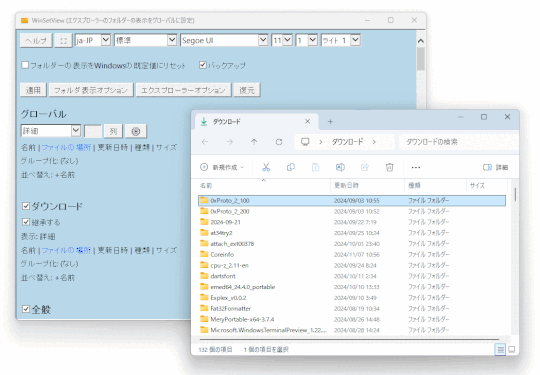Select the 0xProto_2_200 folder row
Screen dimensions: 540x375
point(352,211)
